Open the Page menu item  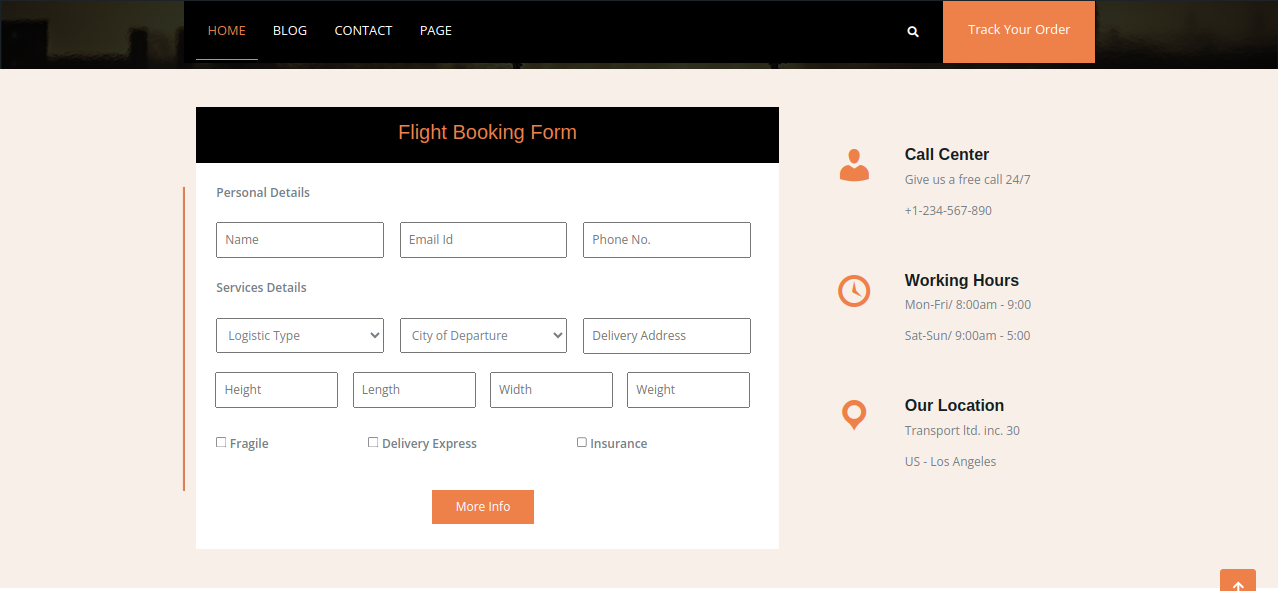pos(436,31)
